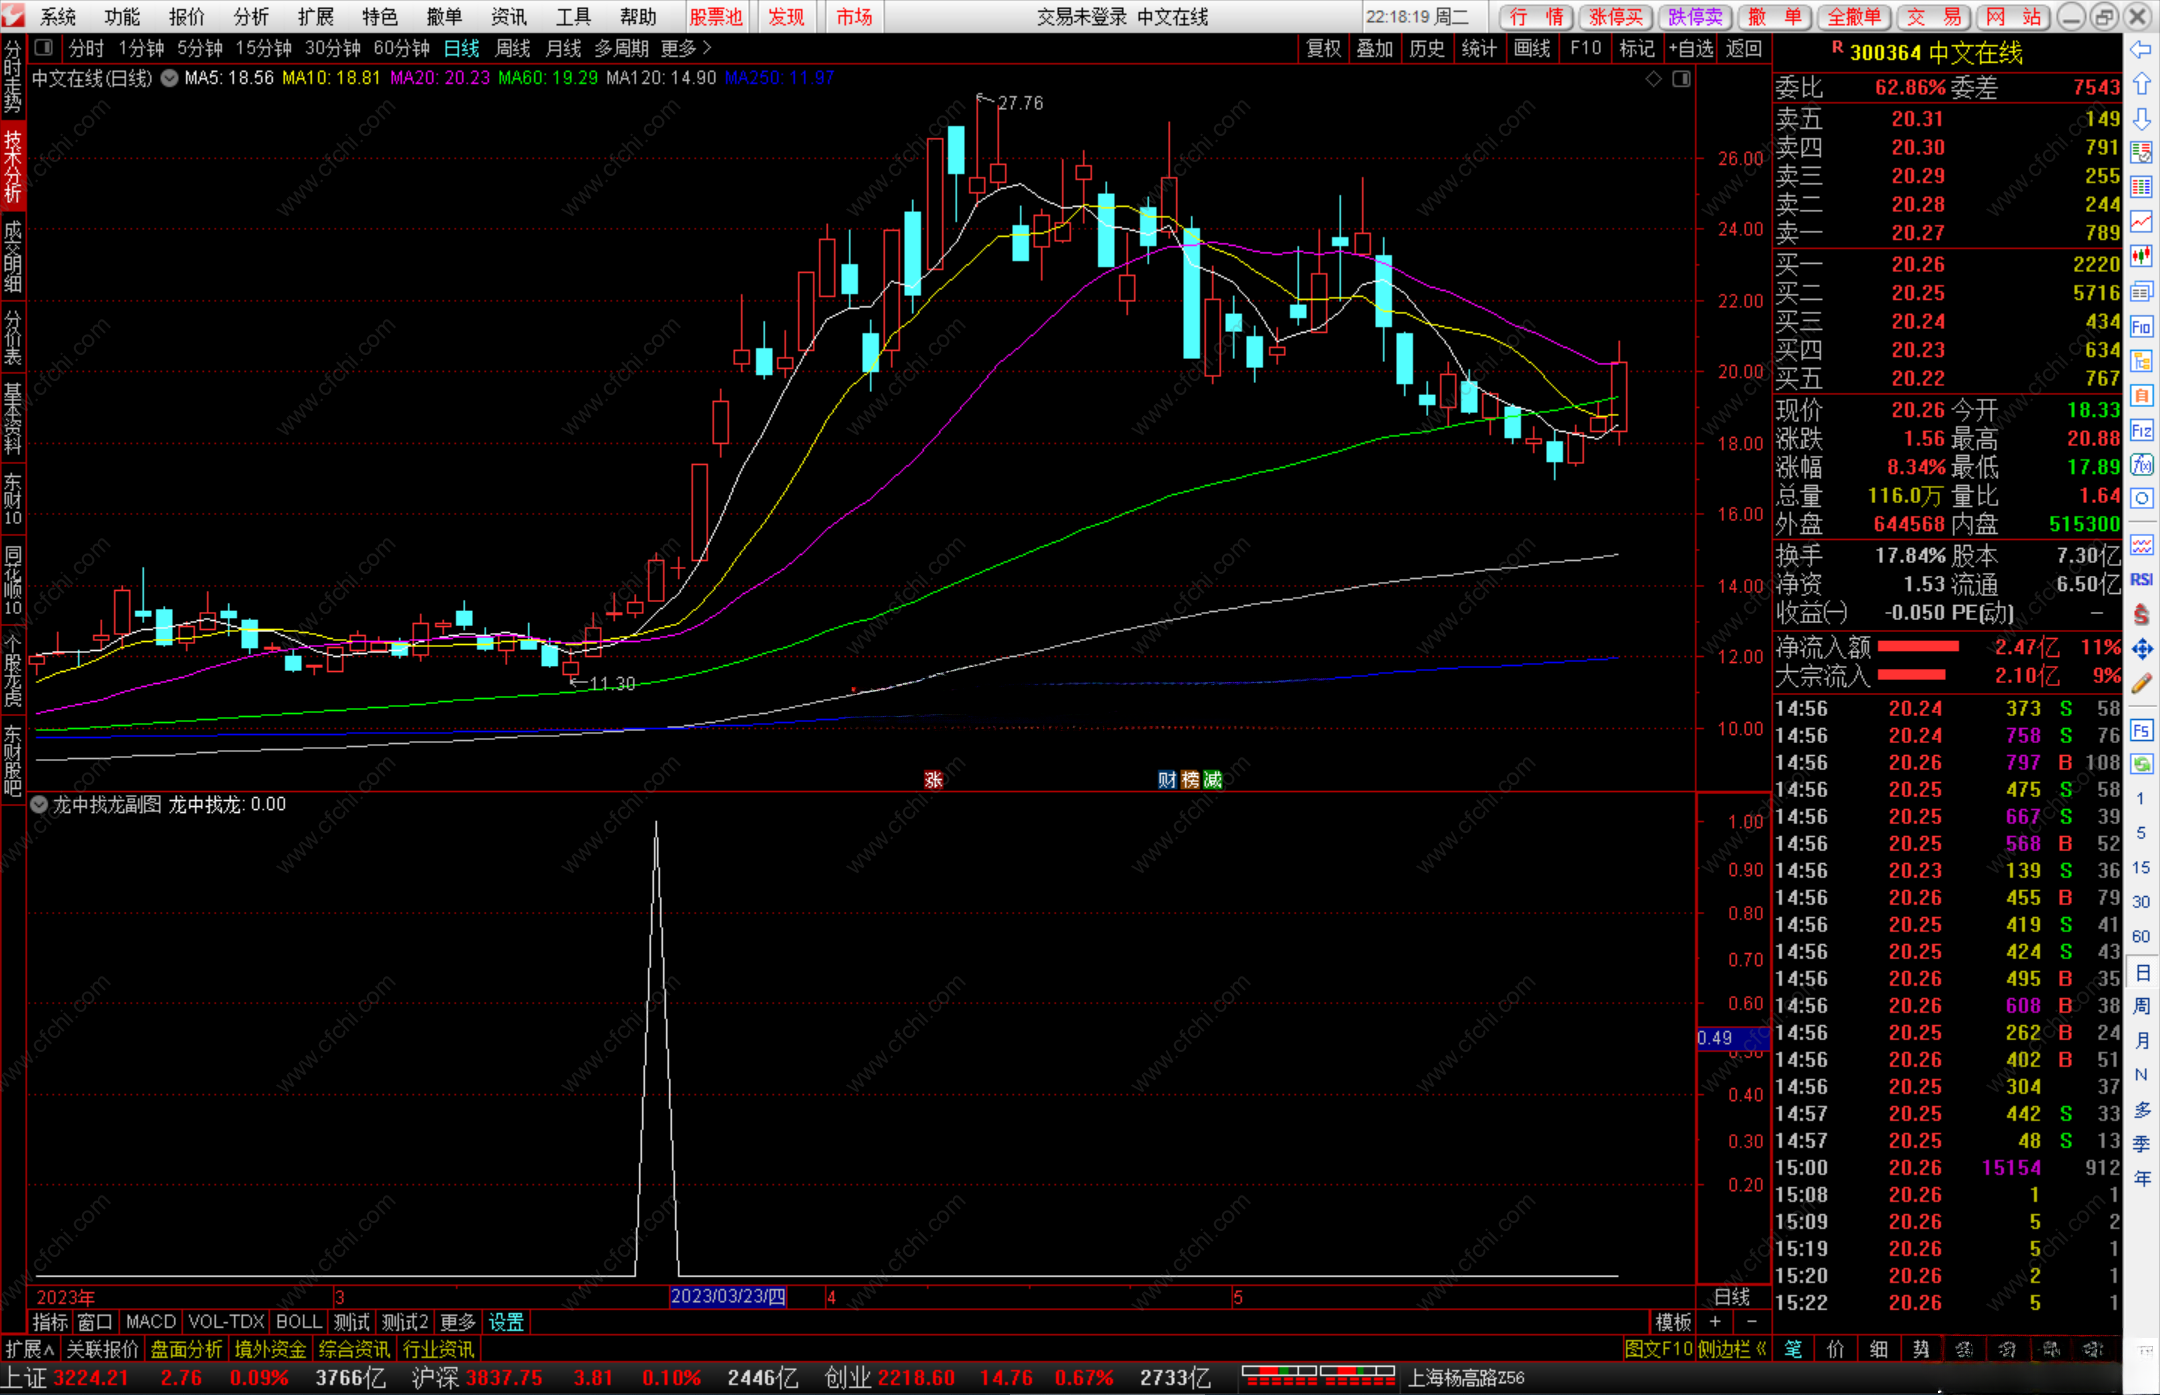The height and width of the screenshot is (1395, 2160).
Task: Click the RSI indicator icon
Action: (2141, 580)
